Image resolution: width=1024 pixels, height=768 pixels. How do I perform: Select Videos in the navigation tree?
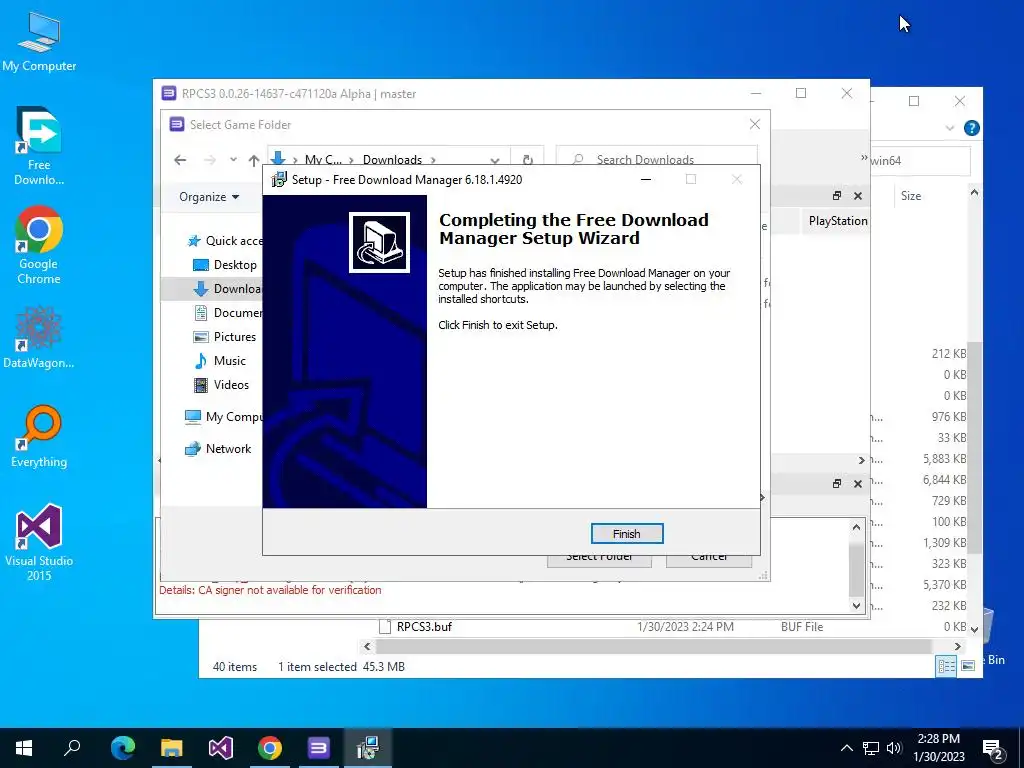point(222,385)
